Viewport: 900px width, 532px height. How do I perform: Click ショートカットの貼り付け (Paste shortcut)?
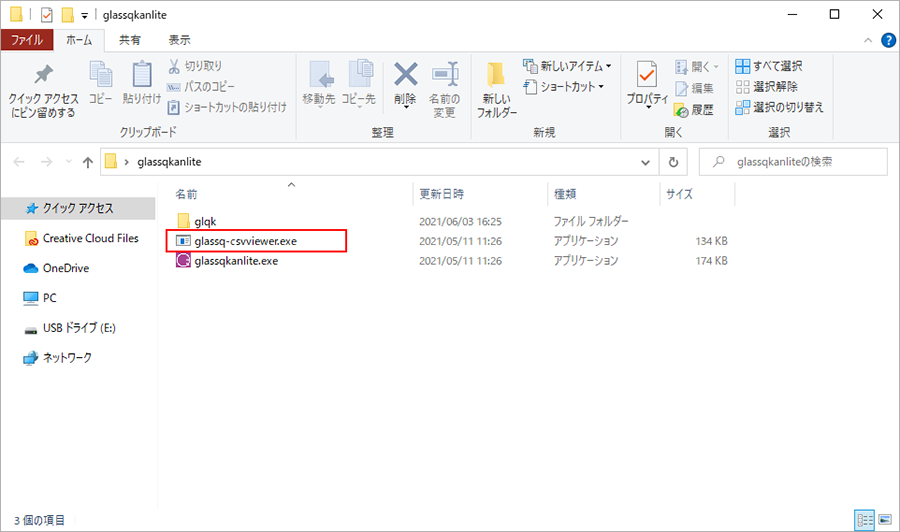227,107
